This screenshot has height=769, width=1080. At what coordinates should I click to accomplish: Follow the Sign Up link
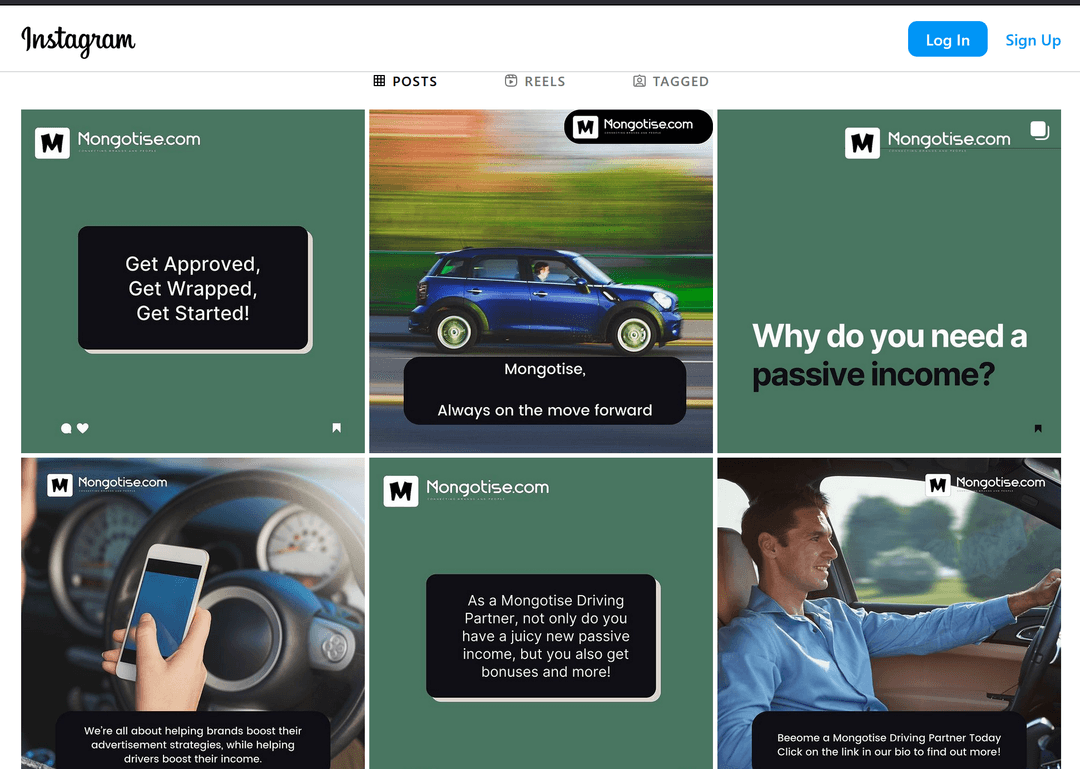[1033, 40]
